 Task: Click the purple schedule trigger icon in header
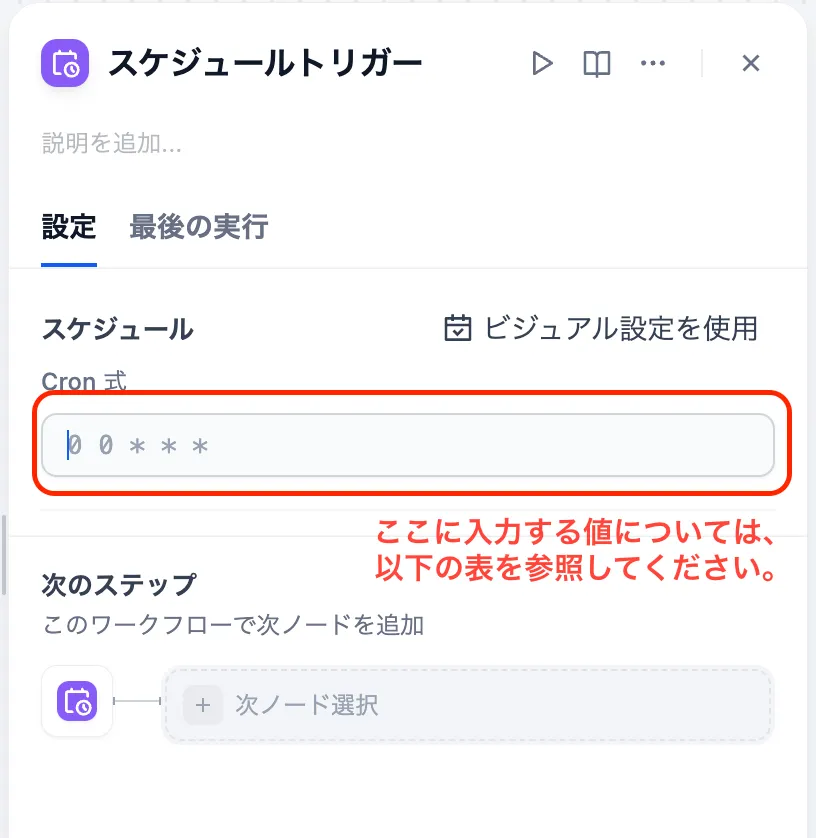65,64
